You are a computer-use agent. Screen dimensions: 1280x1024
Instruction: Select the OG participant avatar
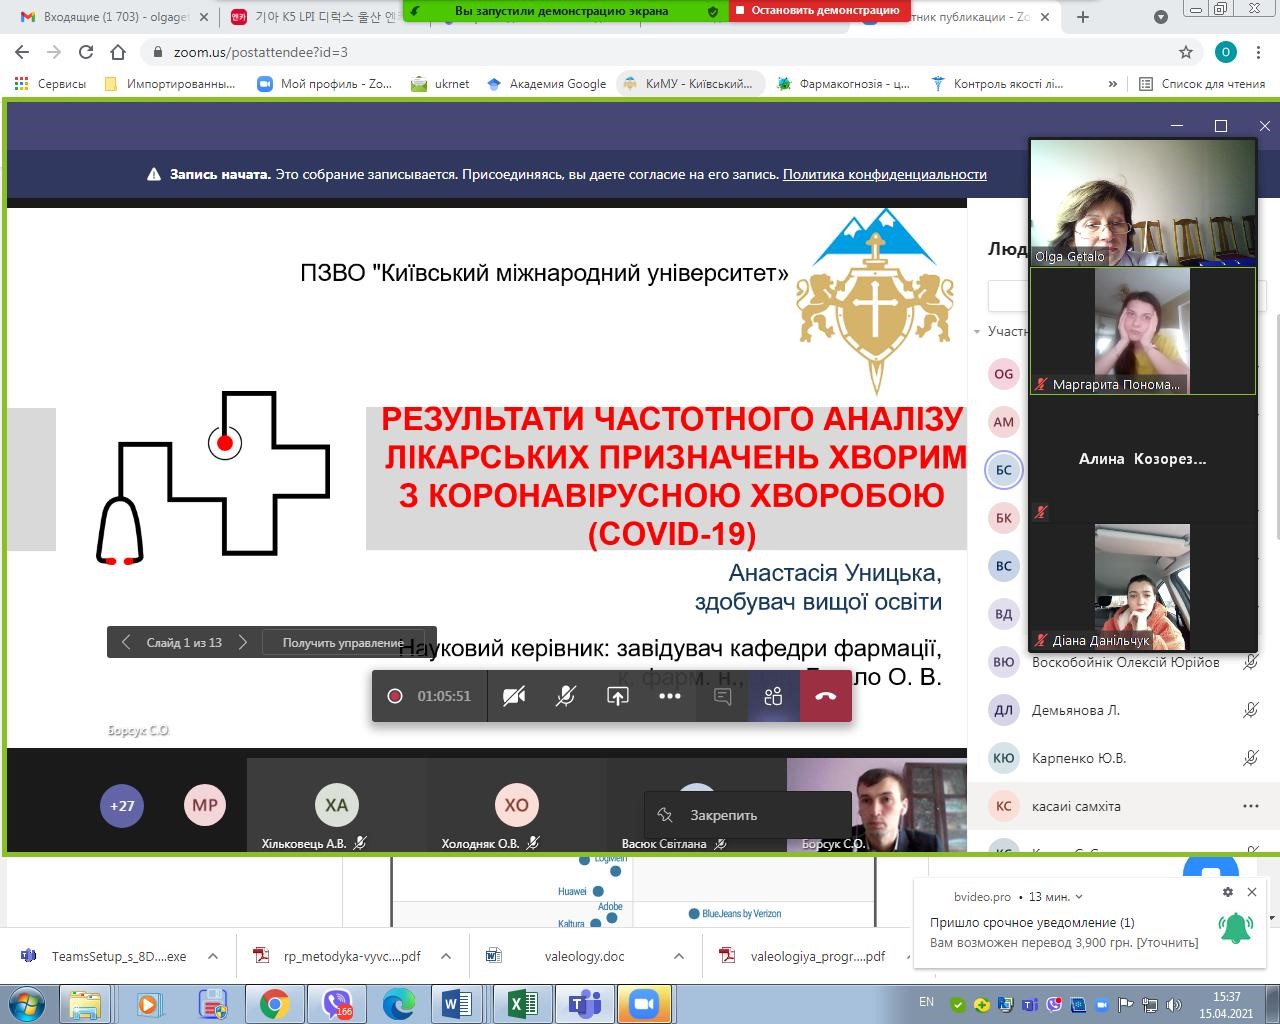1004,374
